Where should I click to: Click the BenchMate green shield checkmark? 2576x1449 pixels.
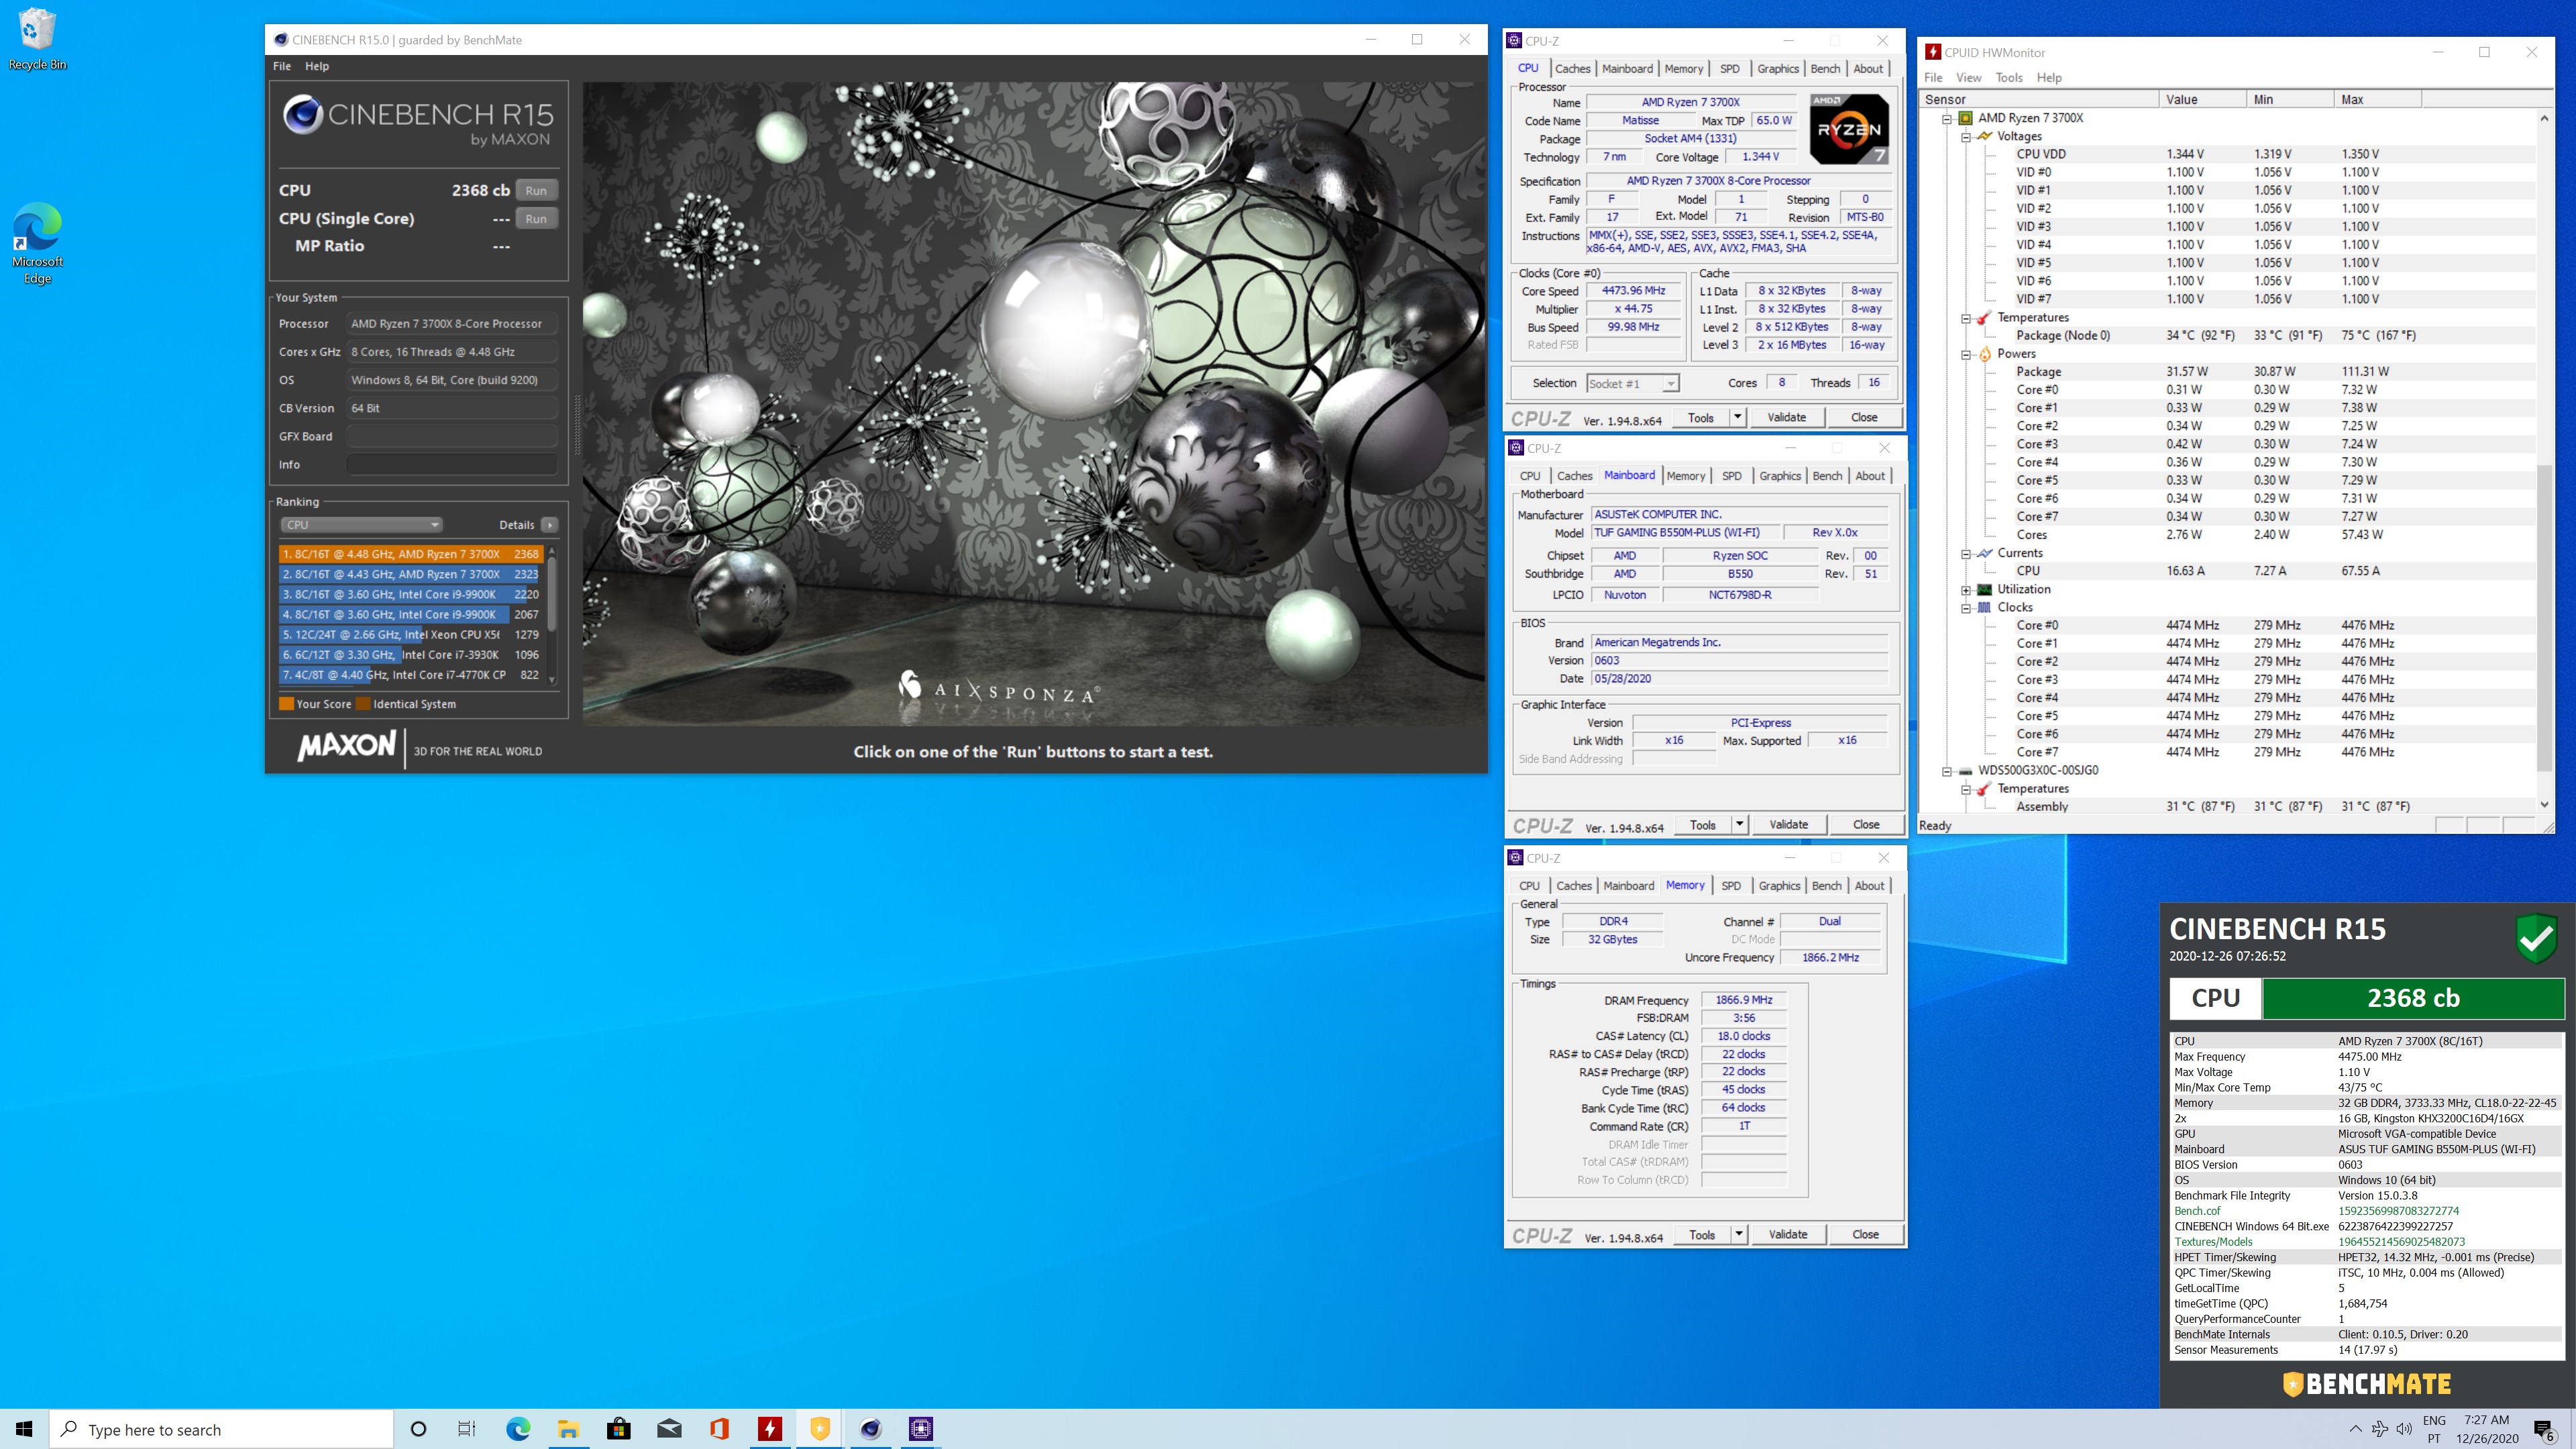pyautogui.click(x=2536, y=938)
